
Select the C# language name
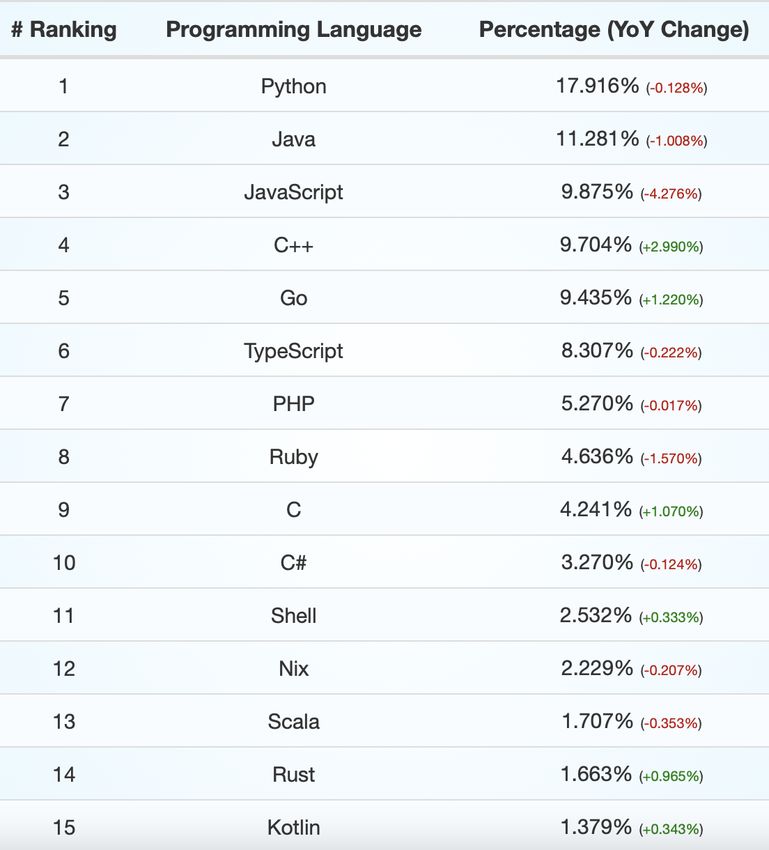tap(294, 563)
